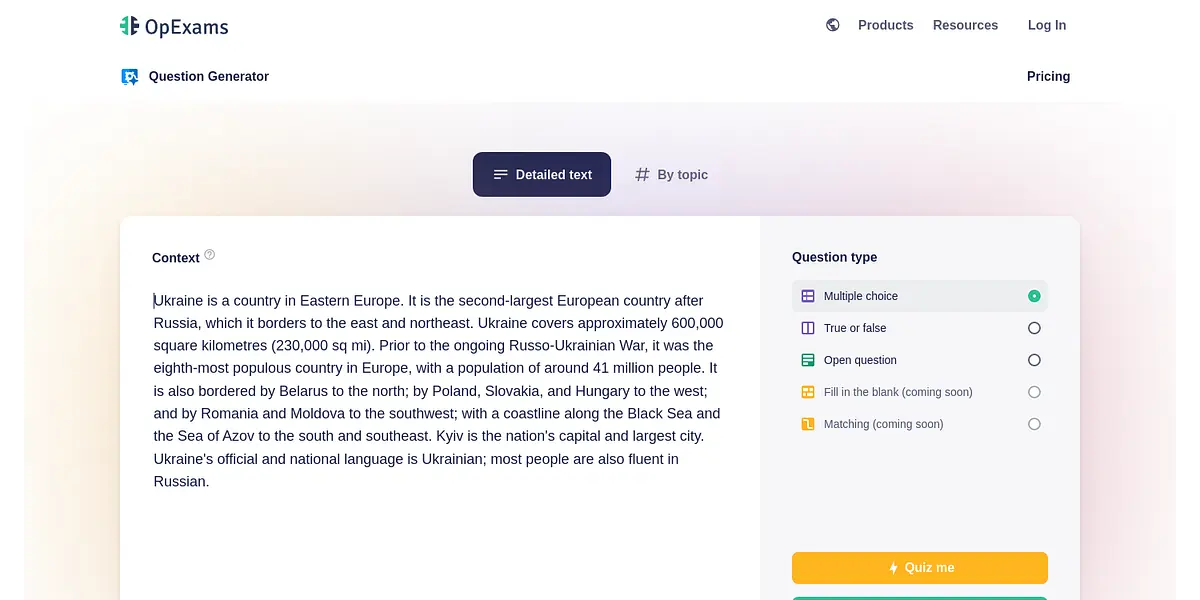Select the True or false radio button
The width and height of the screenshot is (1200, 600).
(1034, 328)
